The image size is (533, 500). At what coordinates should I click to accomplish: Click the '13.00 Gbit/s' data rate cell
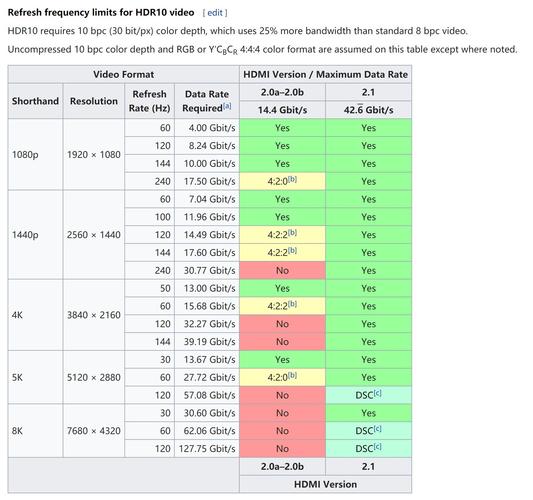coord(207,288)
